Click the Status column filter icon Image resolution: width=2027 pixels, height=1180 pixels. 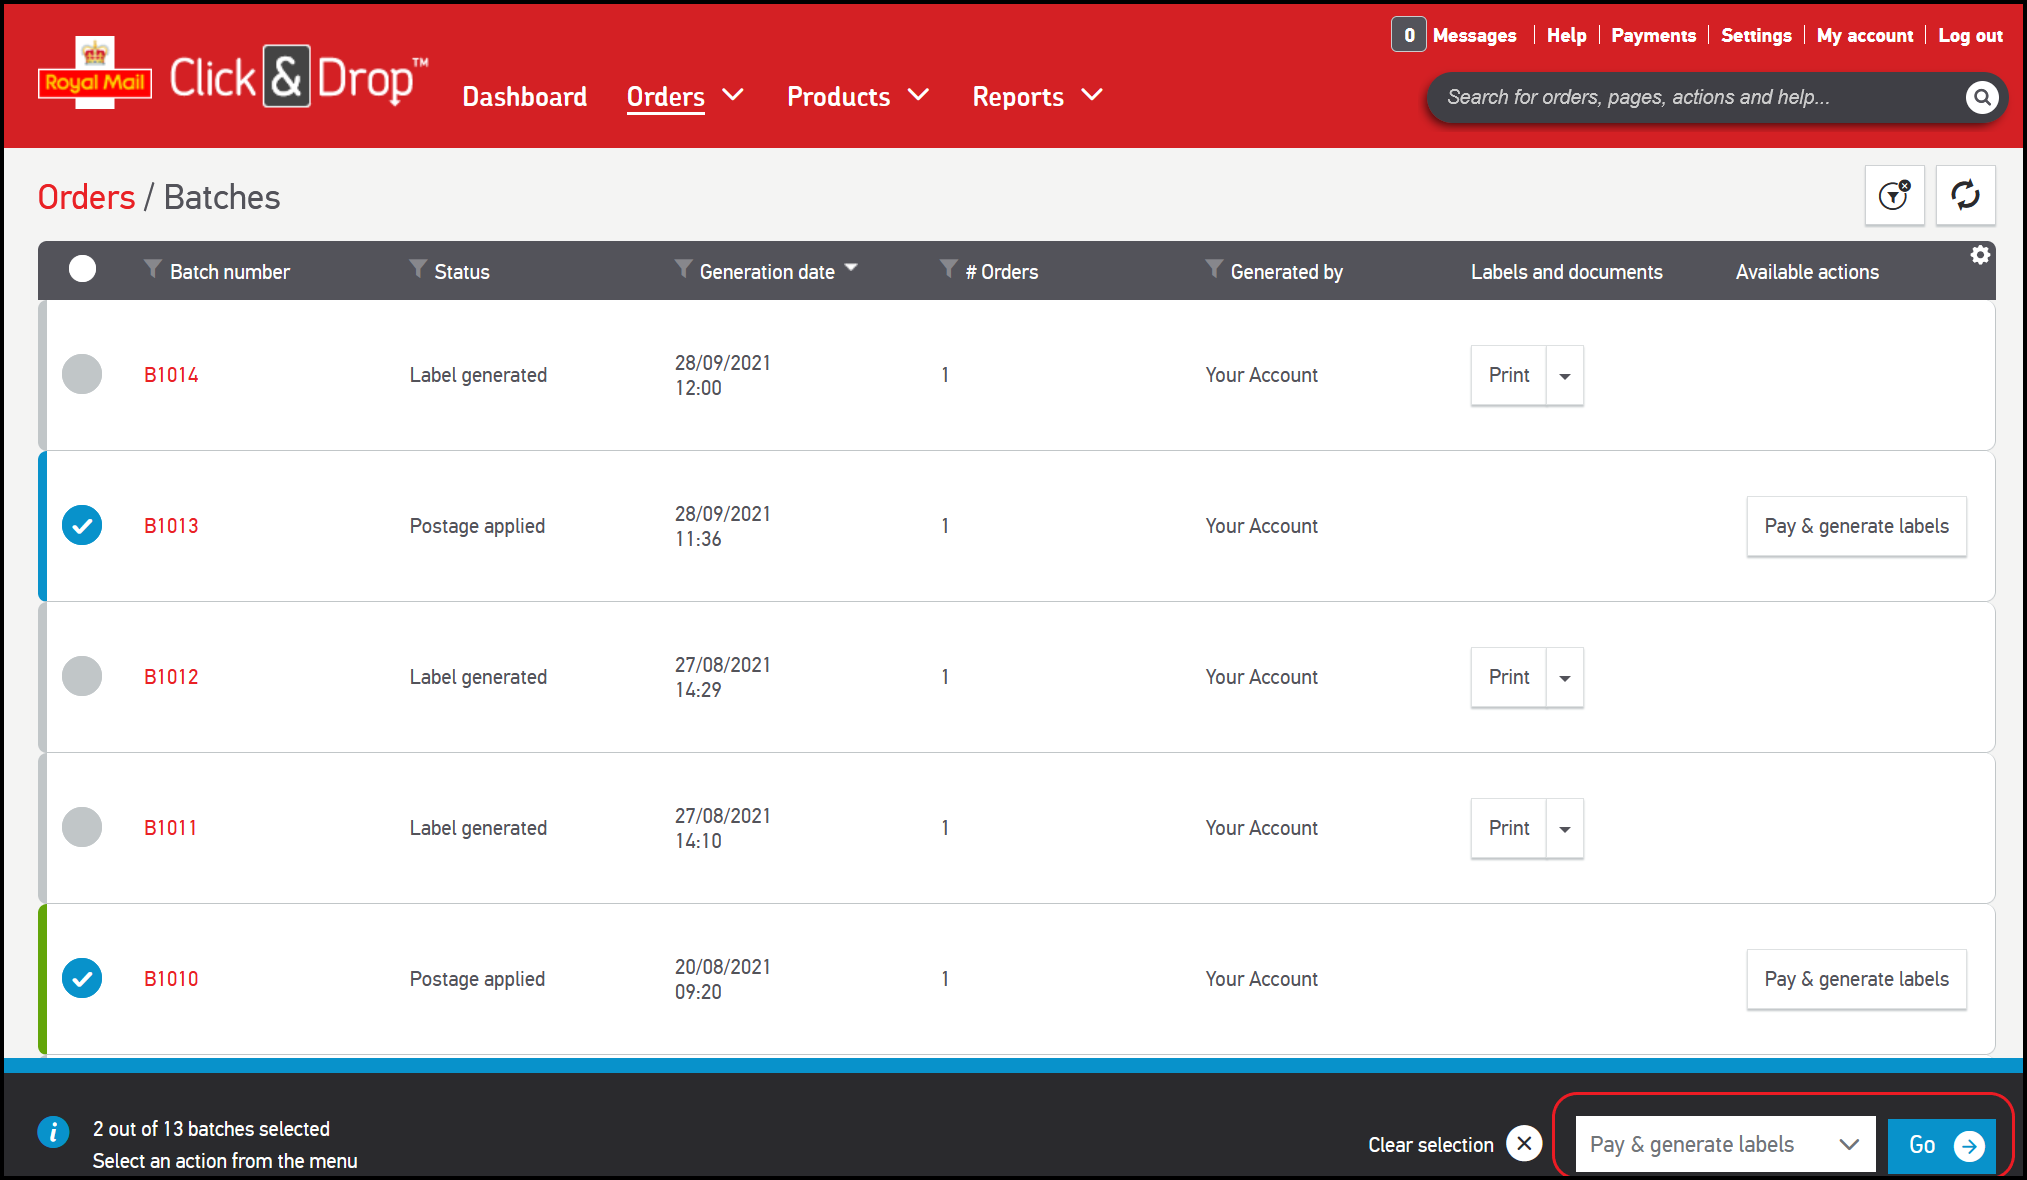418,269
